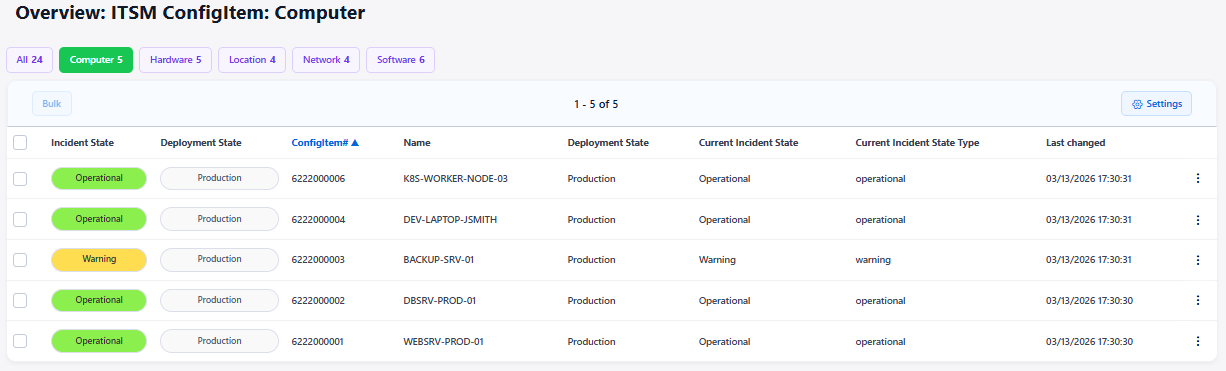Click the ascending sort arrow beside ConfigItem#

355,143
